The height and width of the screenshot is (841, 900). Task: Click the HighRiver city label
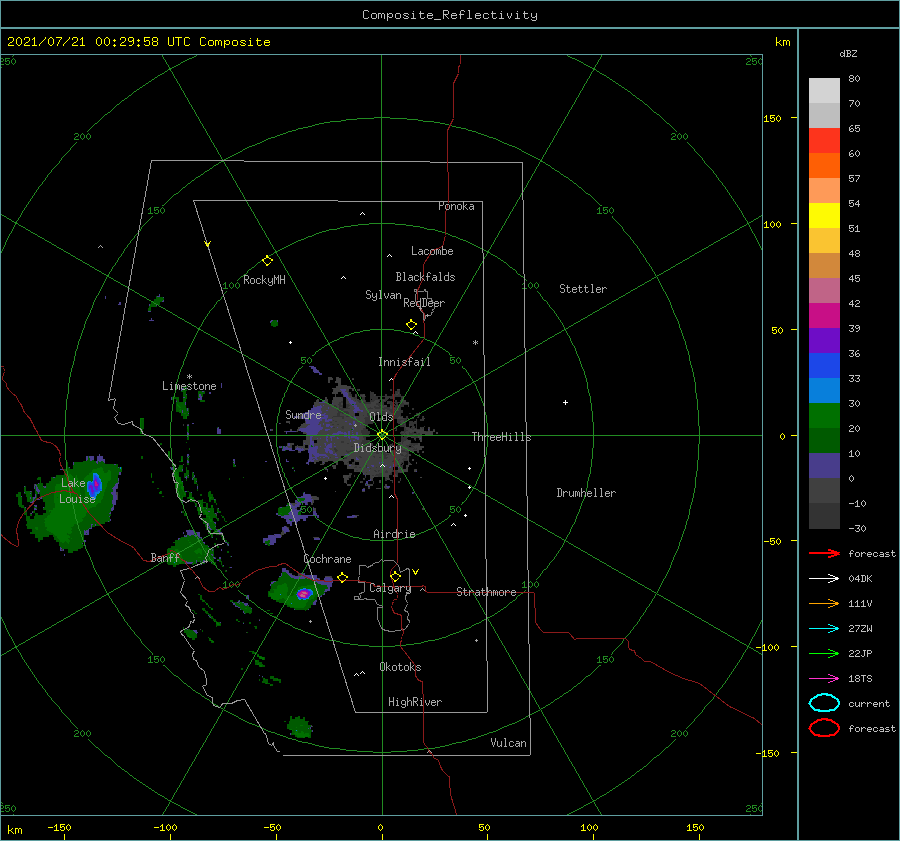point(415,702)
